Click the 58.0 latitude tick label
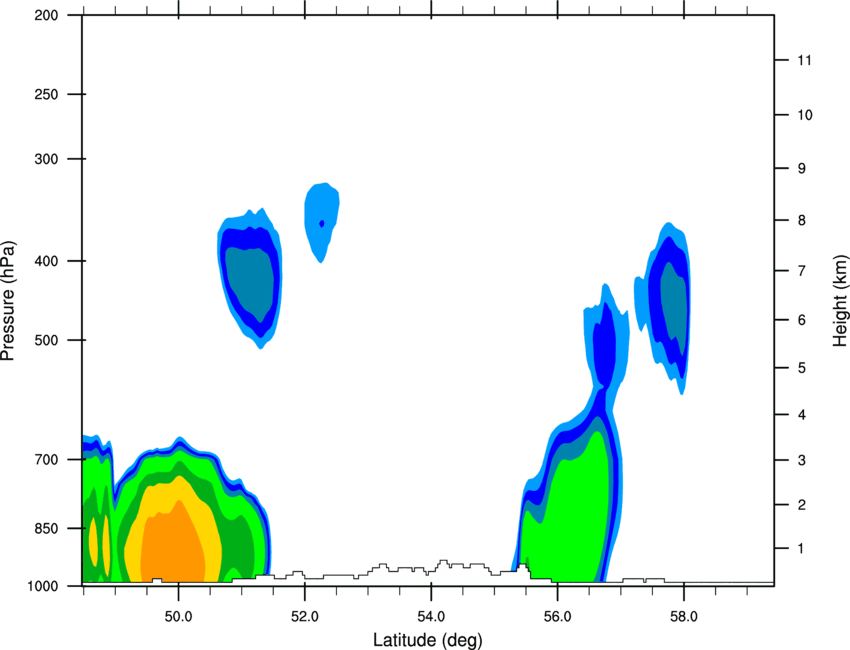 [684, 617]
